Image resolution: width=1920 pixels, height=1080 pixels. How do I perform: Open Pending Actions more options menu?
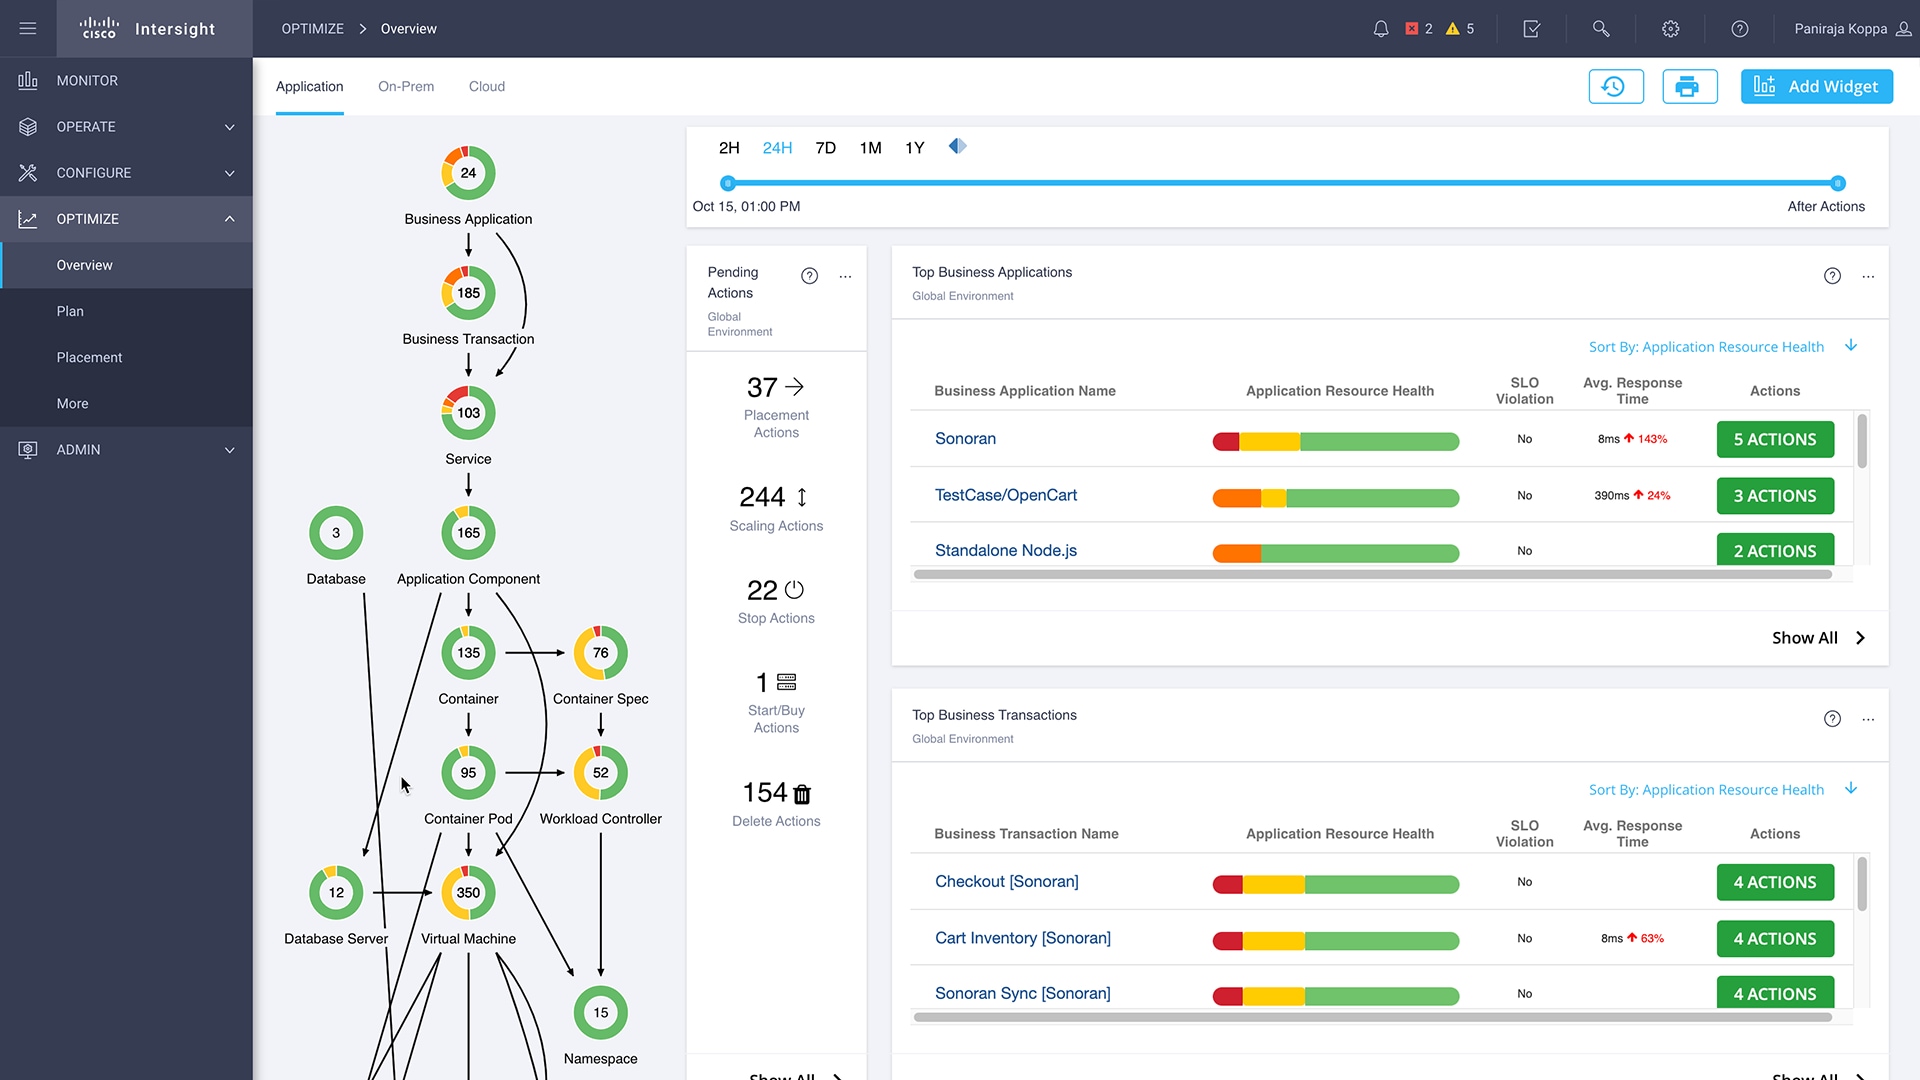click(845, 277)
